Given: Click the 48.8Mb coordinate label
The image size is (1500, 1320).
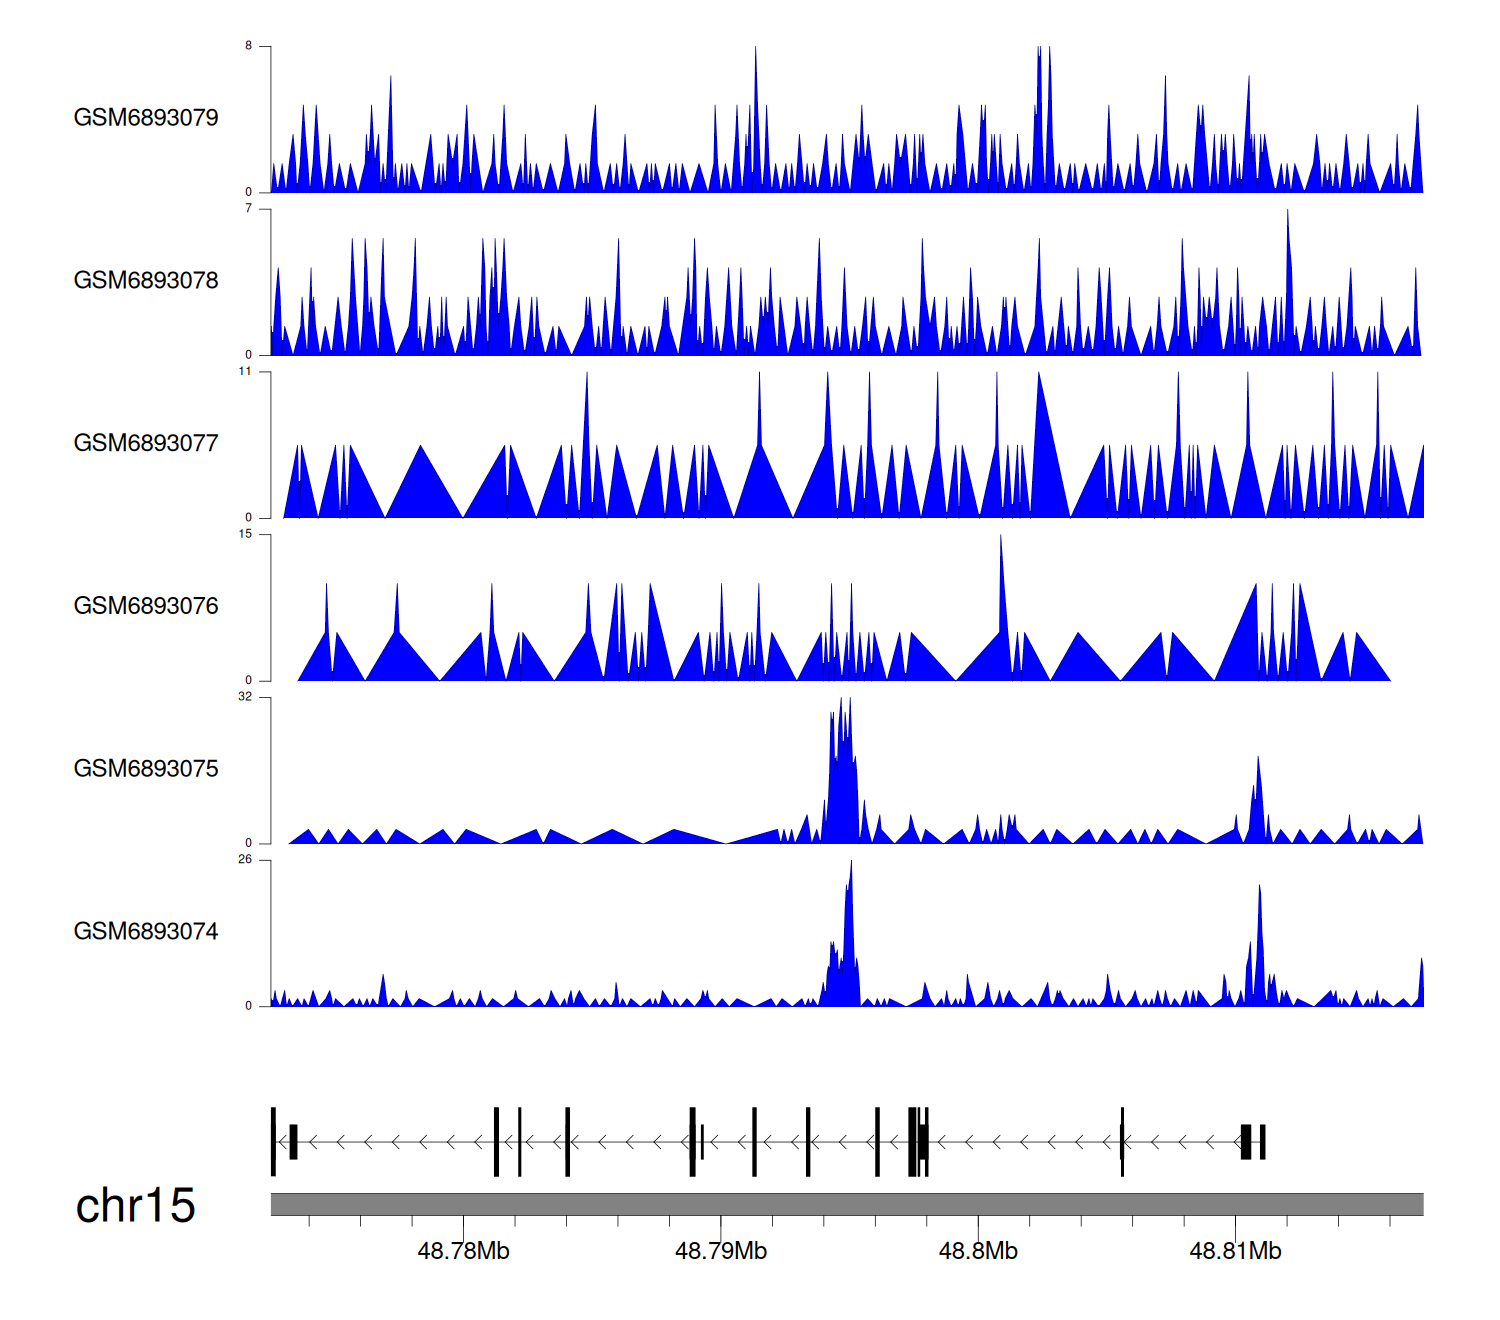Looking at the screenshot, I should (x=977, y=1252).
